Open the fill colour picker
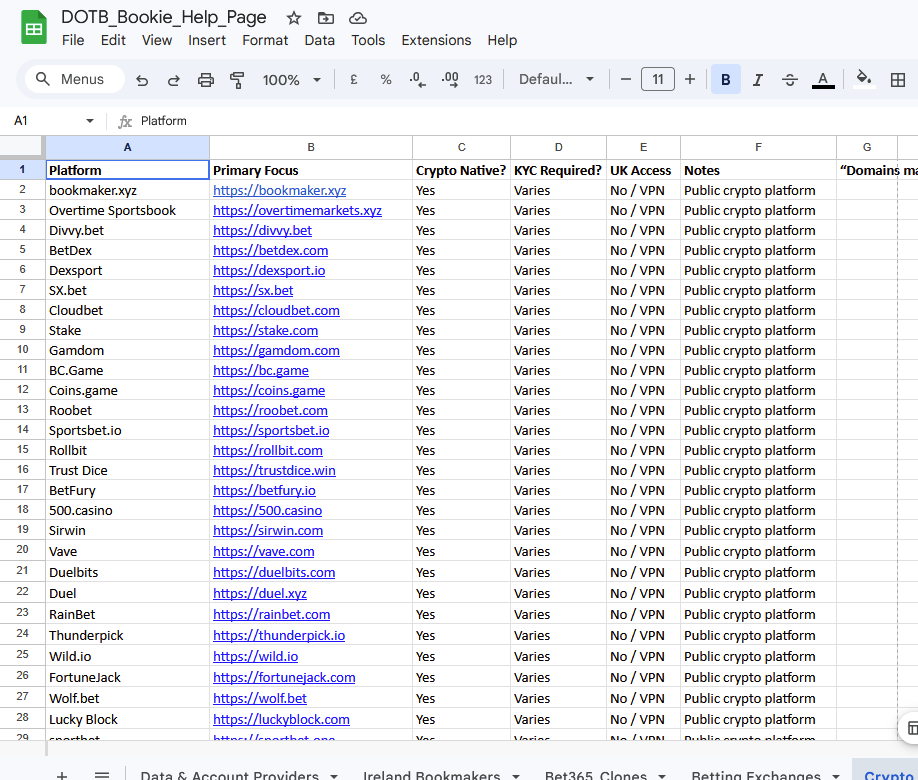The width and height of the screenshot is (918, 780). click(x=864, y=78)
